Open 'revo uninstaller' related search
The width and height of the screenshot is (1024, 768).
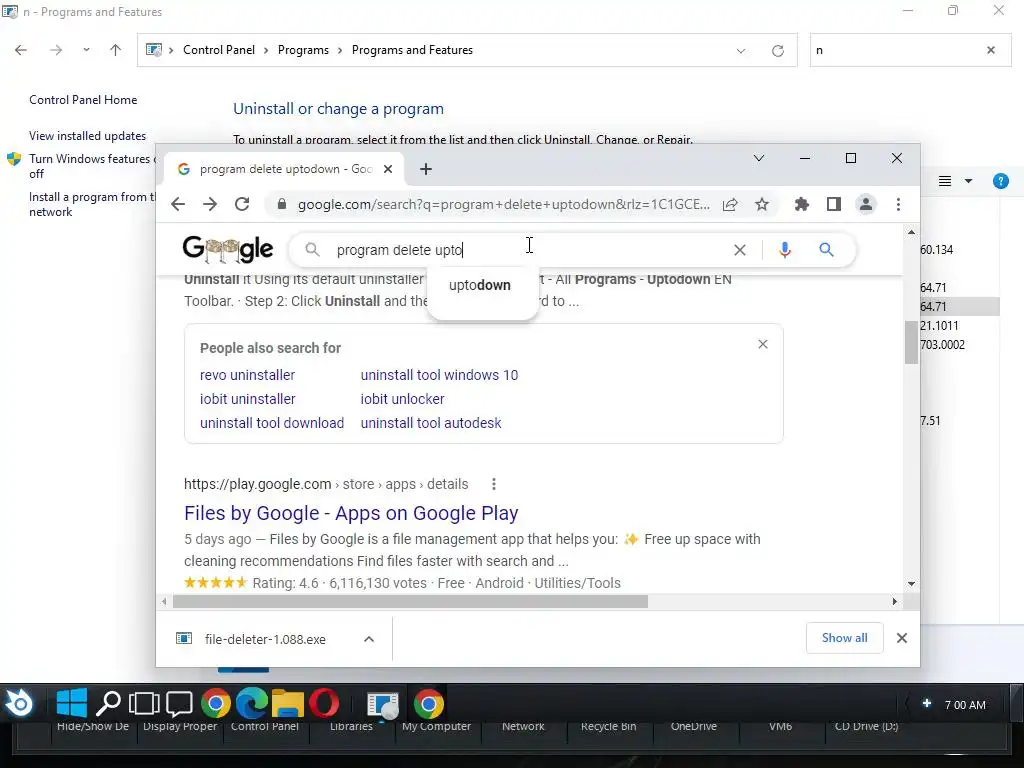(x=248, y=376)
